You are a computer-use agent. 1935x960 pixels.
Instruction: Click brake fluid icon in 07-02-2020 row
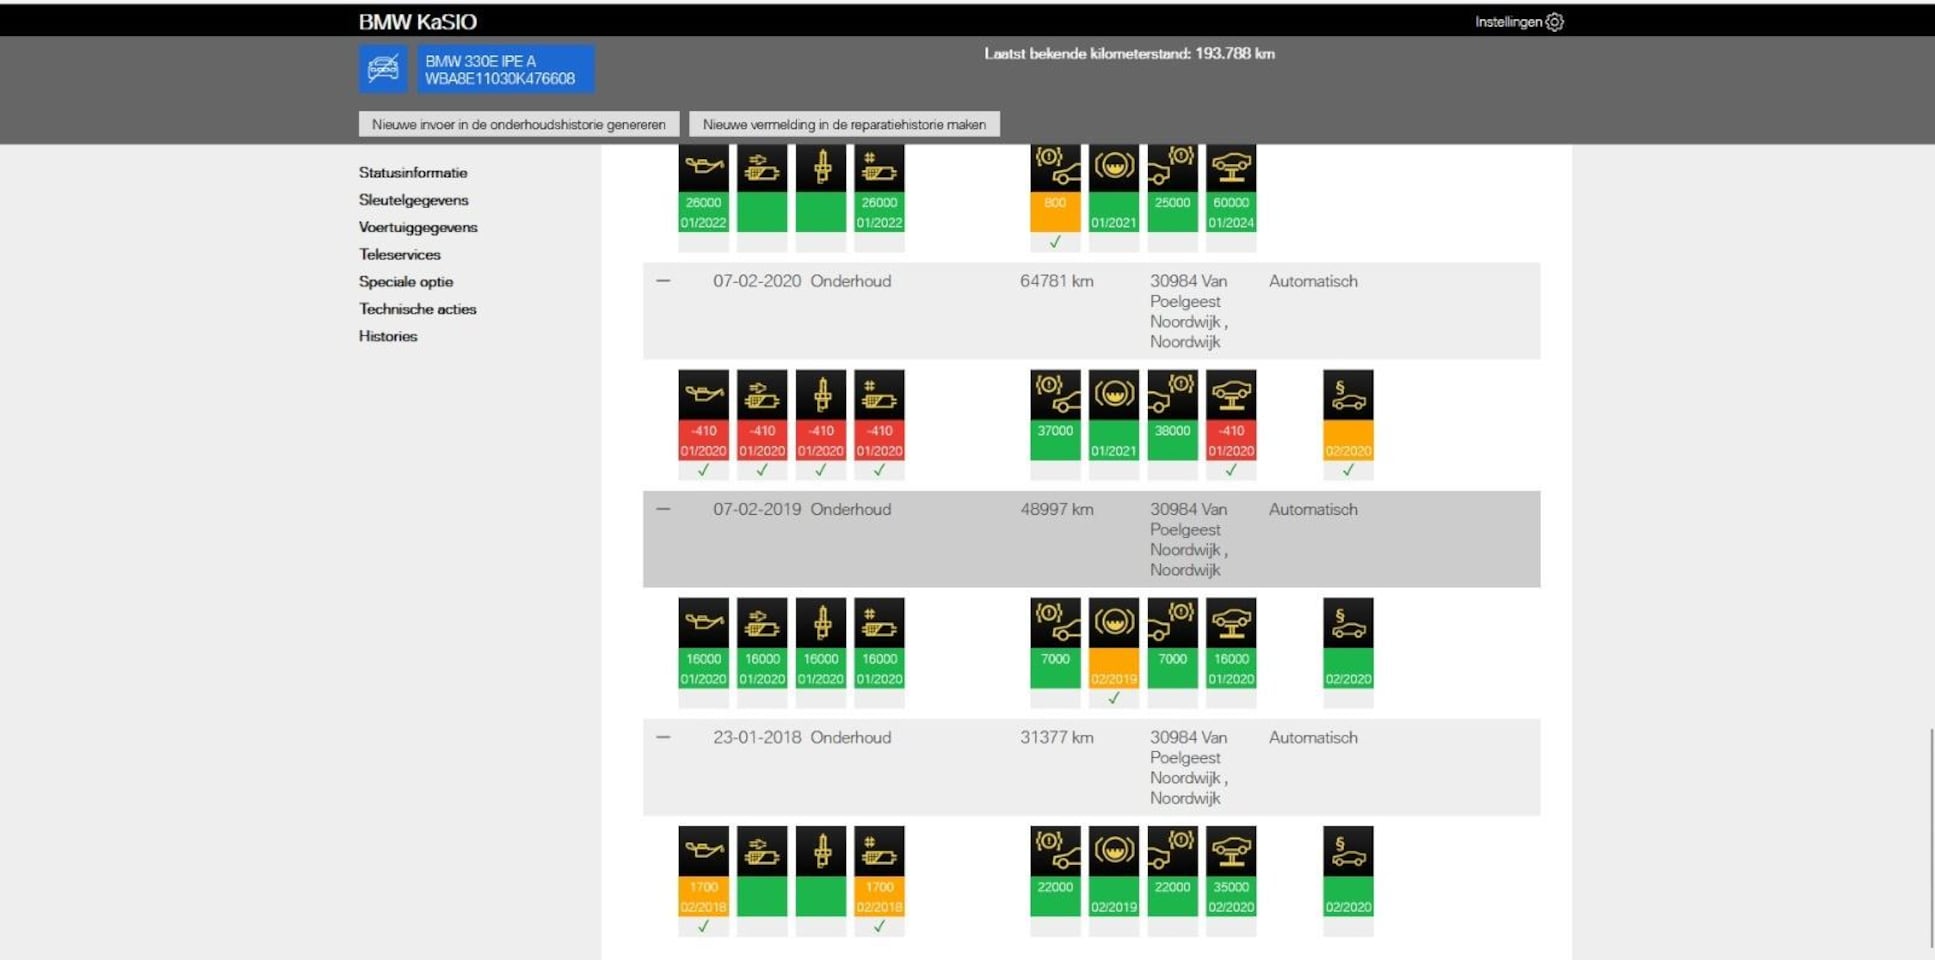click(1114, 395)
